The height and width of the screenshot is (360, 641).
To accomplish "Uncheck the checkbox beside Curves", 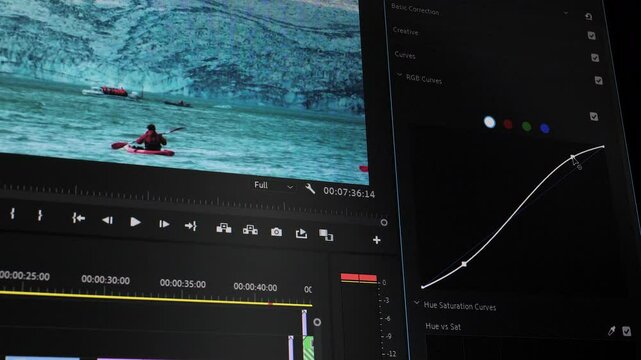I will (x=595, y=58).
